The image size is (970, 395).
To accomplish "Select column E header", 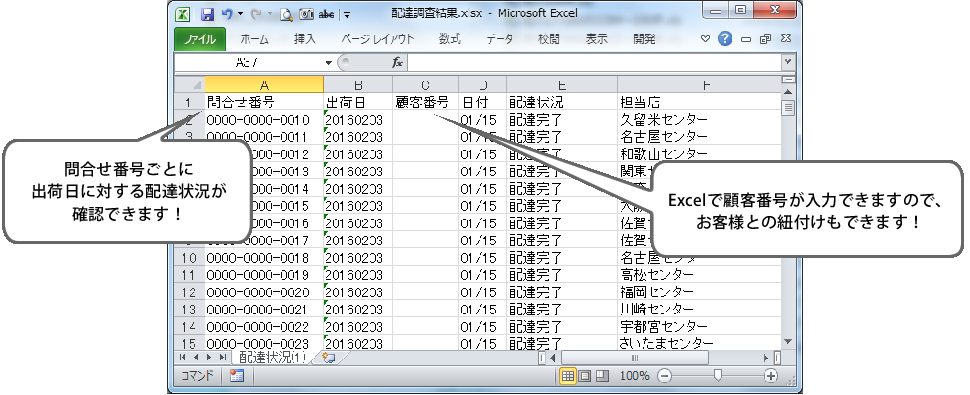I will [562, 85].
